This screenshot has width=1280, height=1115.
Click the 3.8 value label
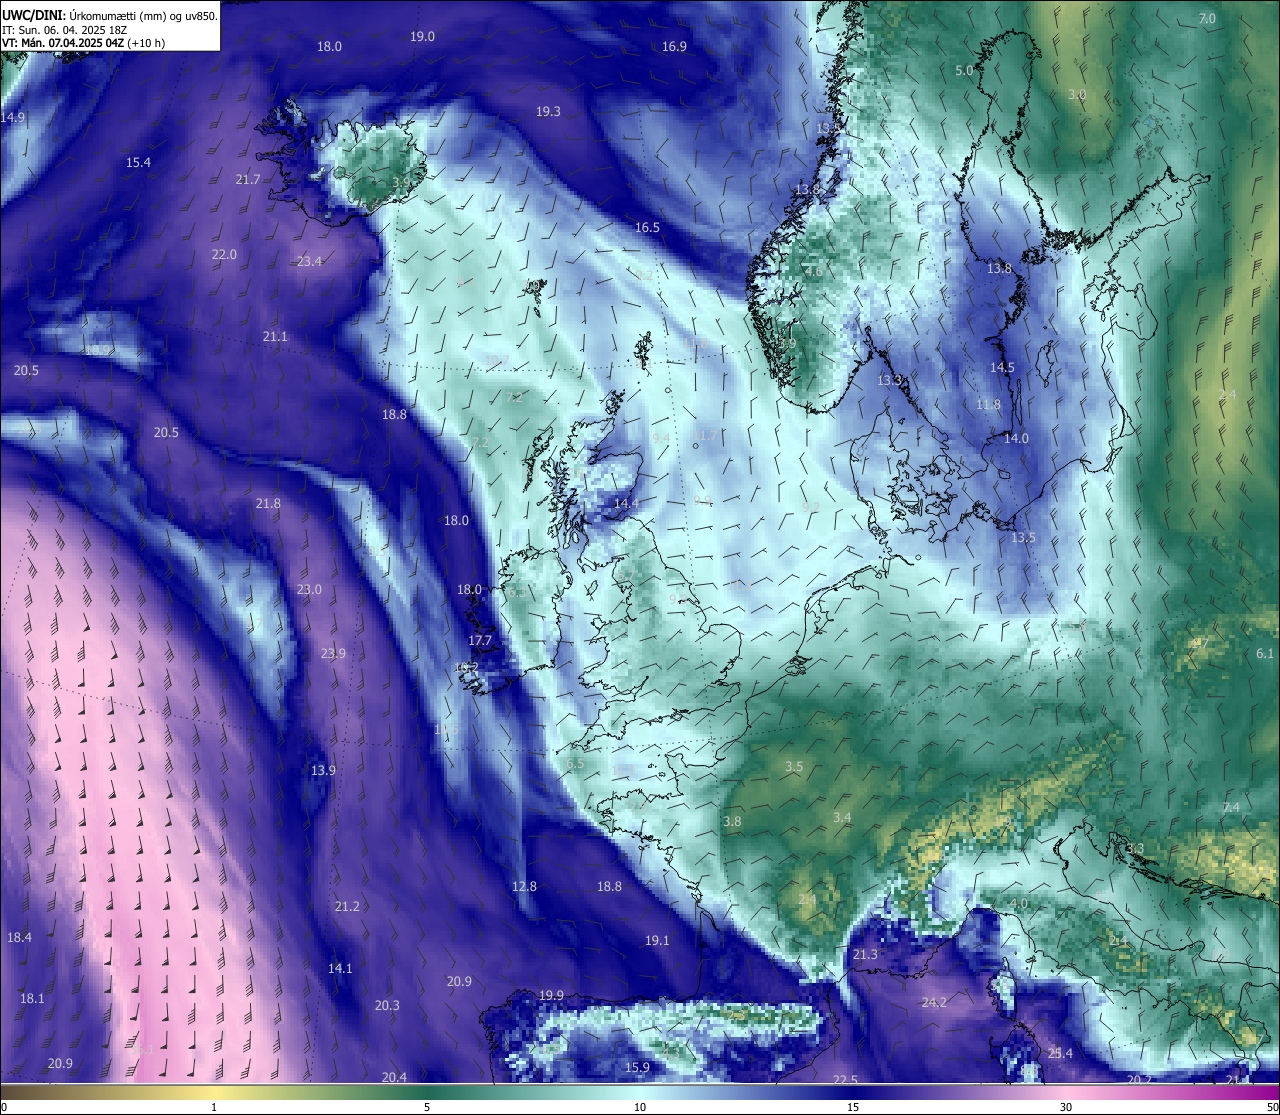click(x=732, y=822)
